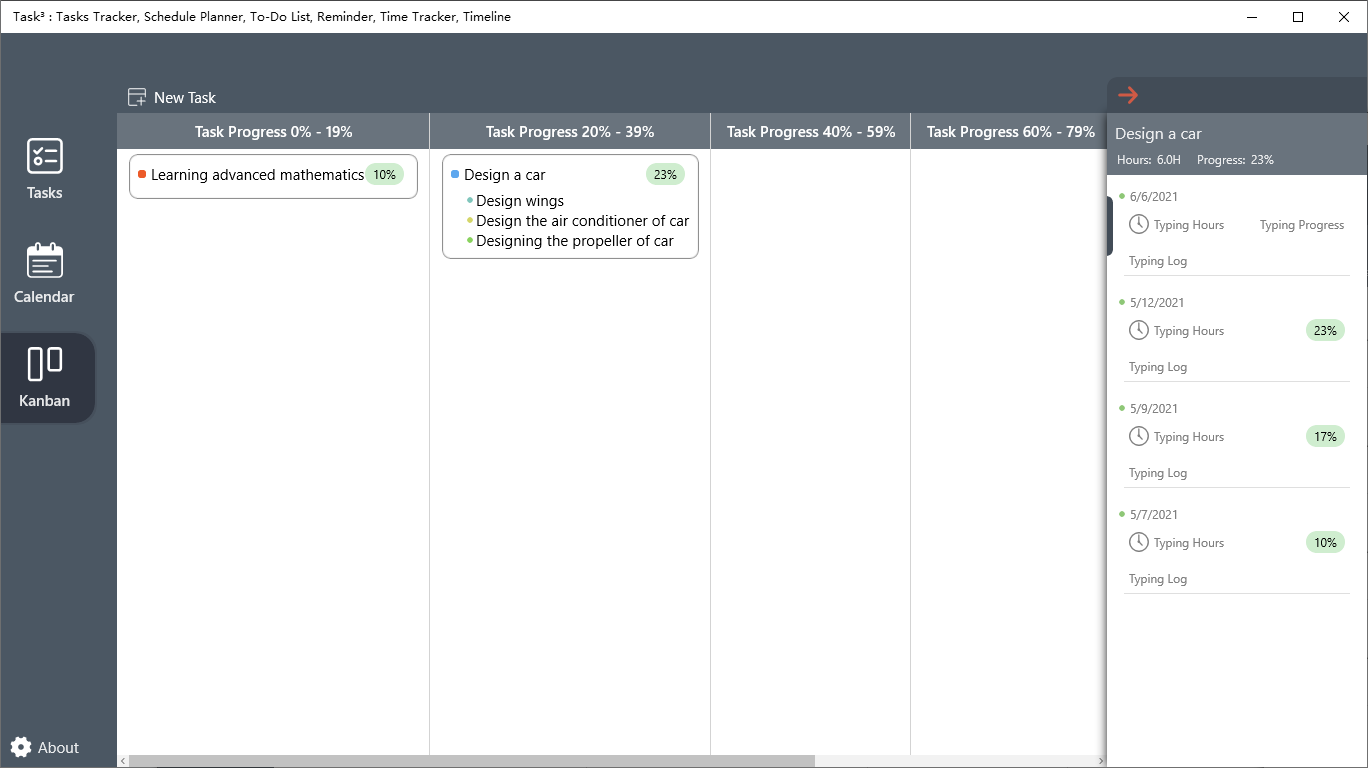The width and height of the screenshot is (1368, 768).
Task: Click the scrollbar left arrow
Action: click(123, 761)
